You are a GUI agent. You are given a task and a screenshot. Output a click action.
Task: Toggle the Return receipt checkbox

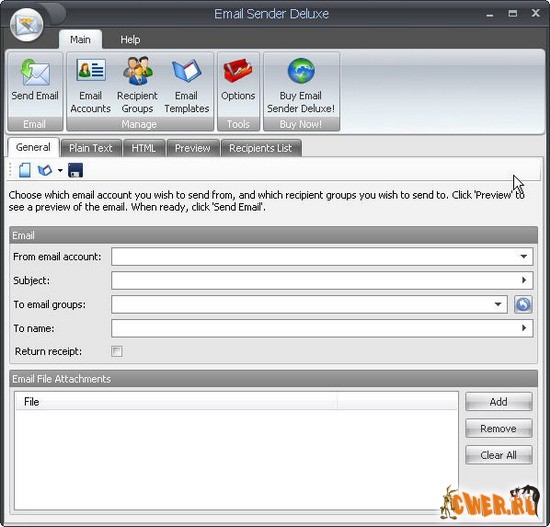pyautogui.click(x=116, y=351)
